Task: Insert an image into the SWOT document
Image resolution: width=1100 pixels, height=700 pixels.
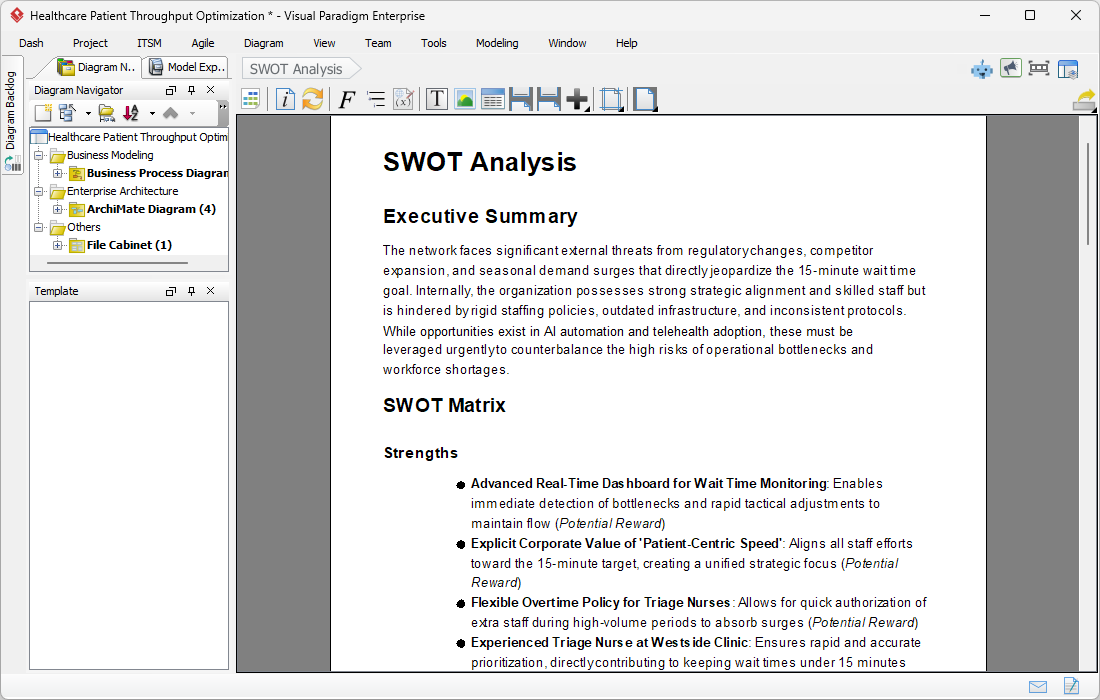Action: click(464, 99)
